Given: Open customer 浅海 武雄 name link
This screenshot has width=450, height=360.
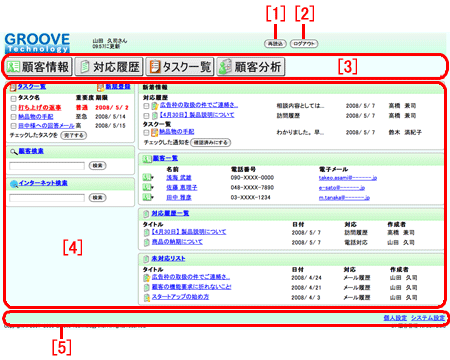Looking at the screenshot, I should 179,178.
